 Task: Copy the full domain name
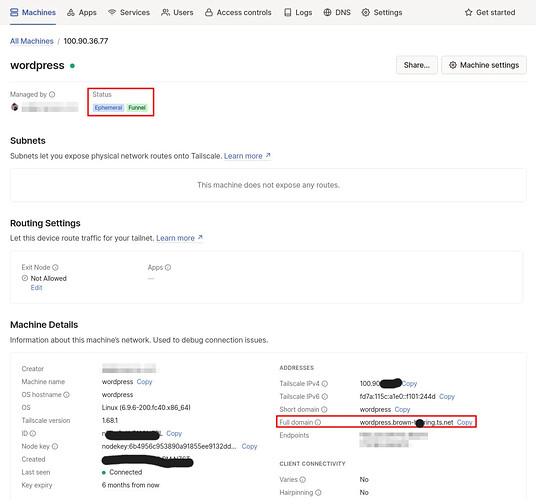(464, 422)
